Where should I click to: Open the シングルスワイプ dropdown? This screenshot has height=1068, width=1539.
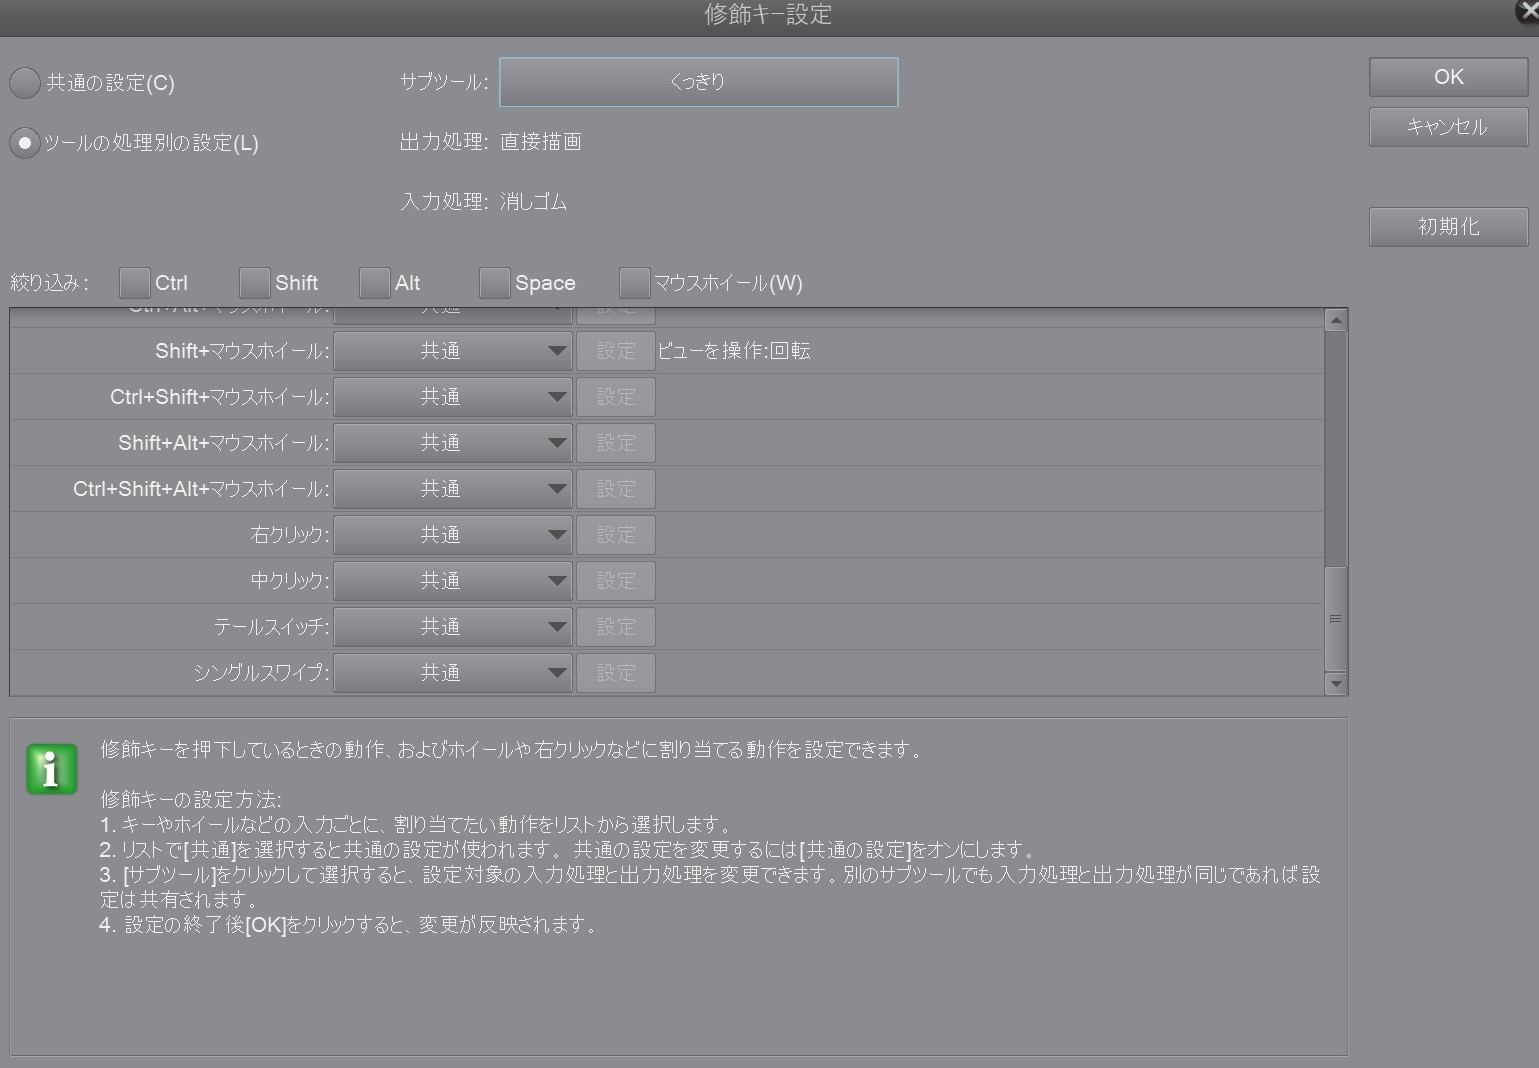click(x=452, y=673)
